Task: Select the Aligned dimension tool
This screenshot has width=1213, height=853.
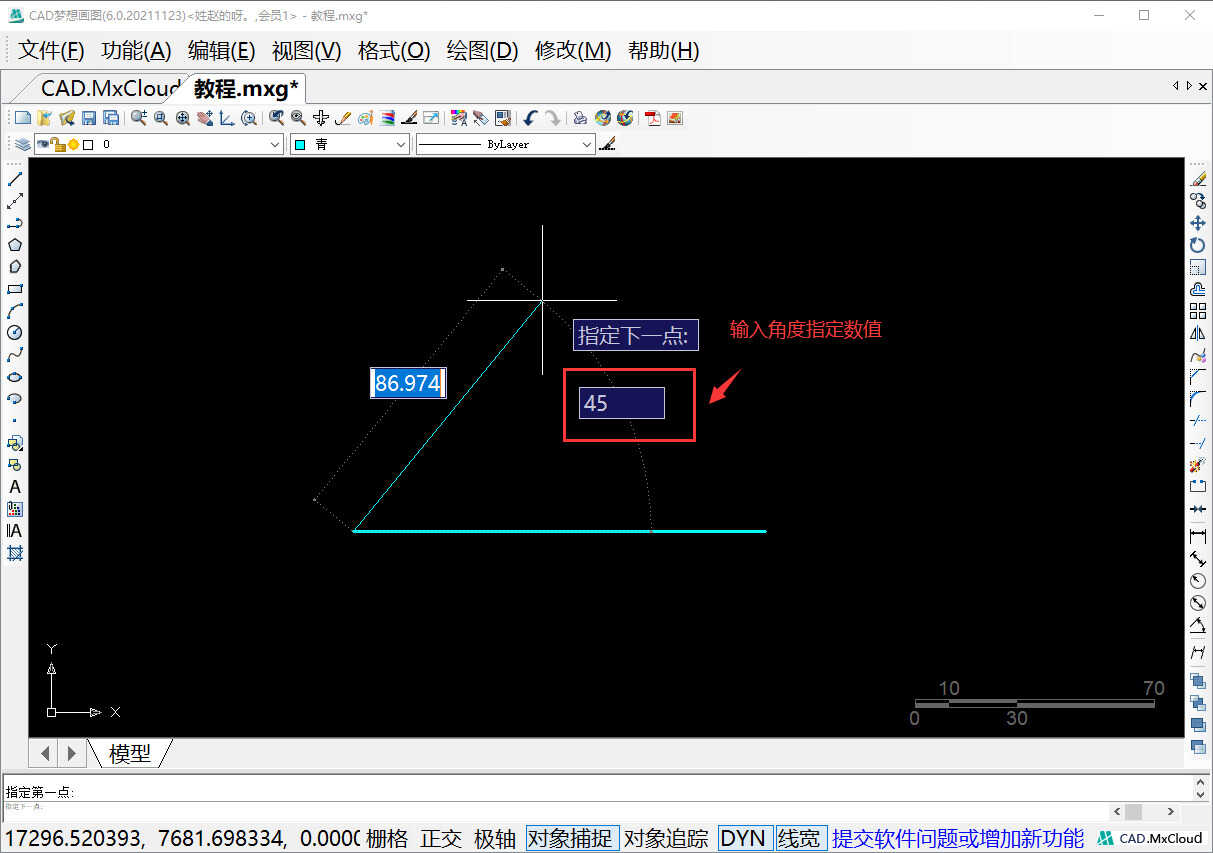Action: coord(1198,559)
